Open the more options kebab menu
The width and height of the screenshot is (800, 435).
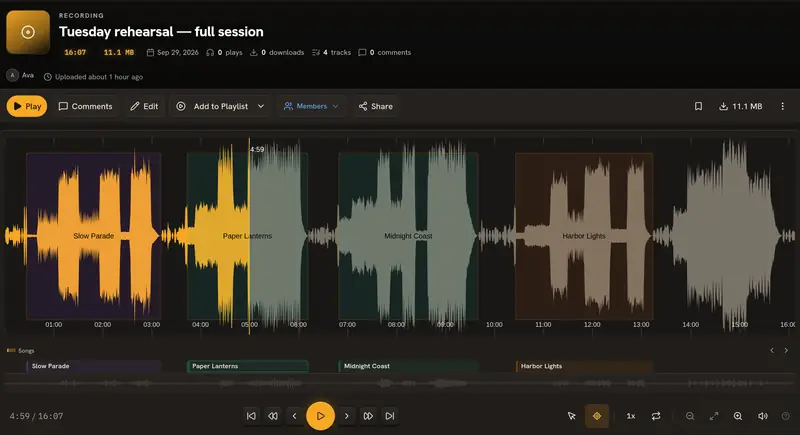click(783, 106)
